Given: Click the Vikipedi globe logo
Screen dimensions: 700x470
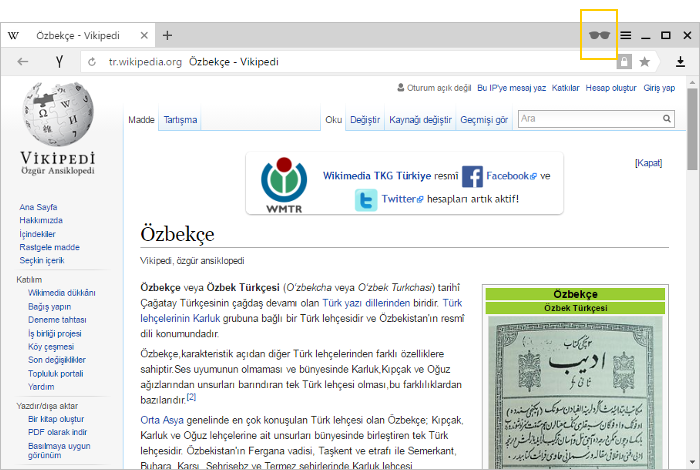Looking at the screenshot, I should [58, 114].
